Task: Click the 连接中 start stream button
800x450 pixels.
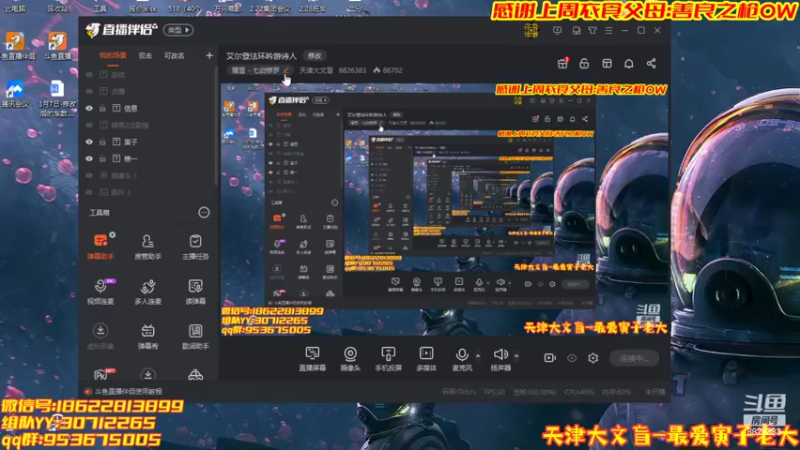Action: click(x=634, y=358)
